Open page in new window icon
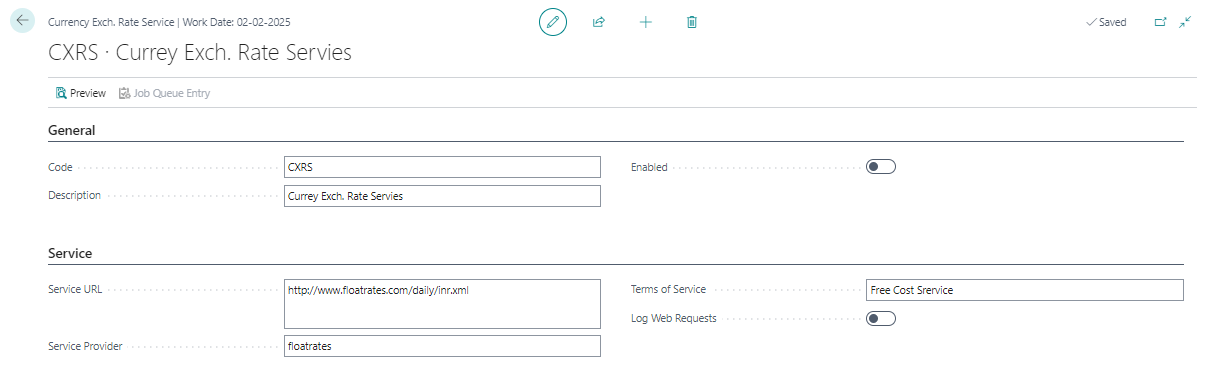The image size is (1232, 390). 1161,22
